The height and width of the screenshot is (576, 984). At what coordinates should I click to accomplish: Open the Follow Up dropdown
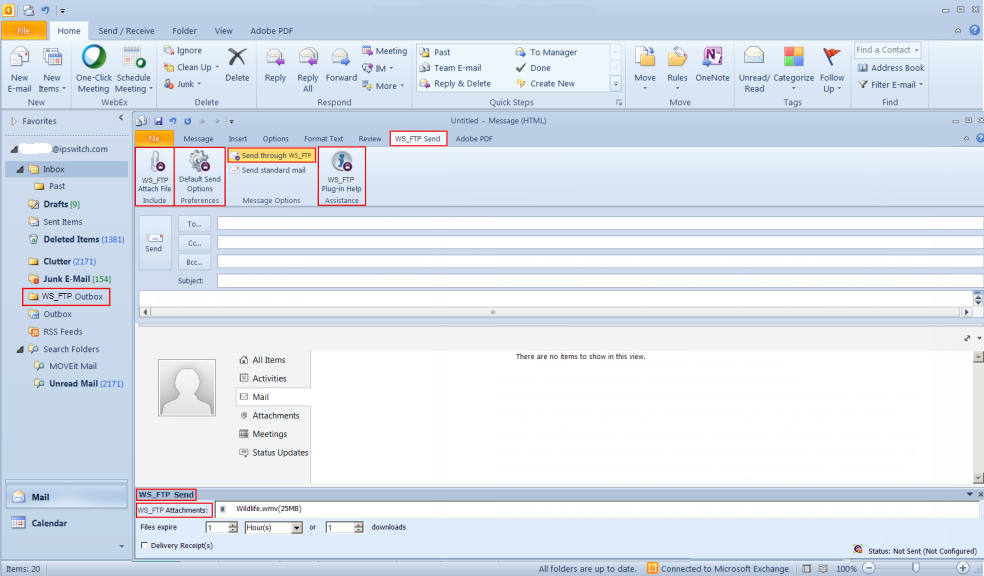(840, 89)
